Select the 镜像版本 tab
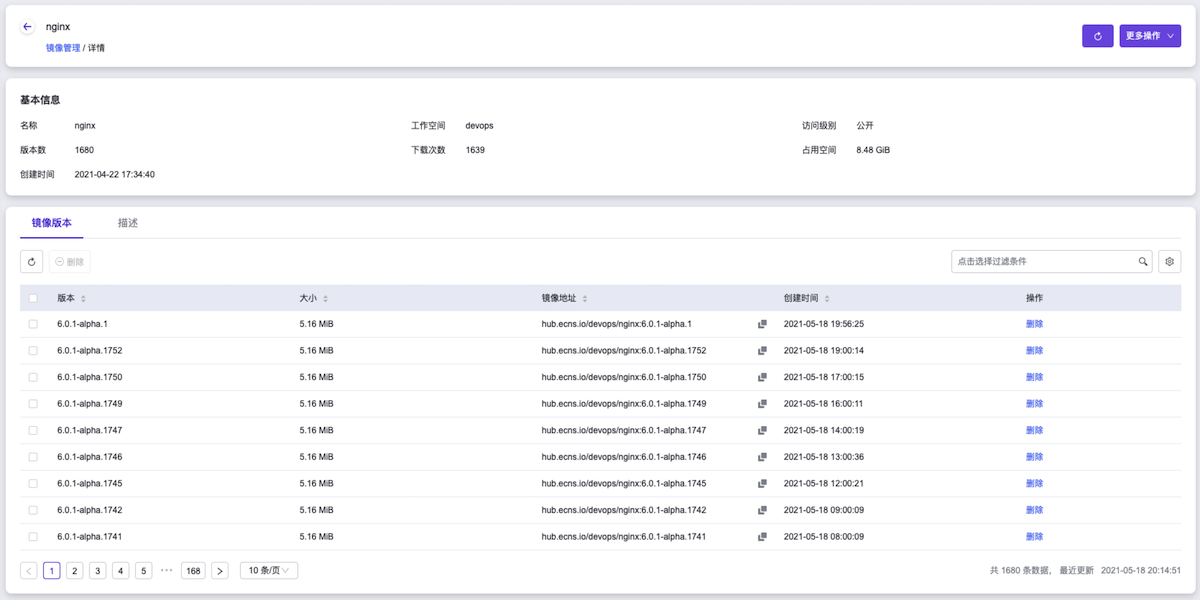 coord(52,223)
